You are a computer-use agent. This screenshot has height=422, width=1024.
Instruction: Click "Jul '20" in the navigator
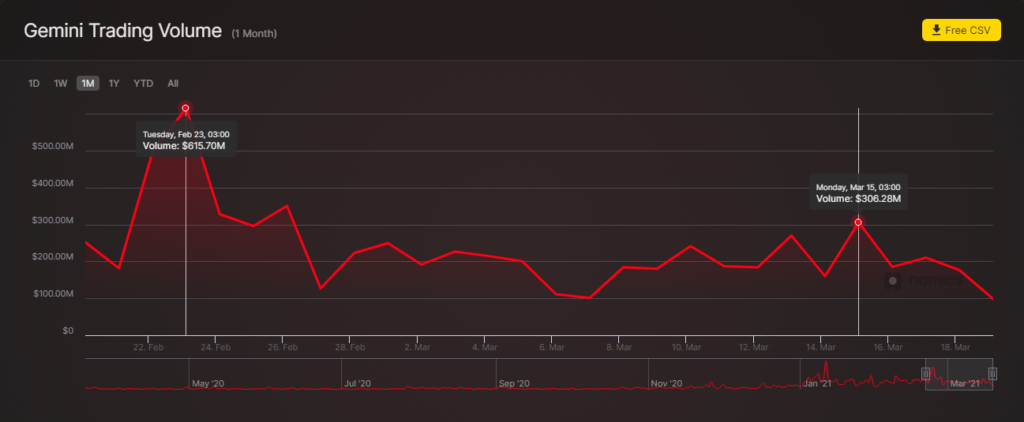pos(357,383)
